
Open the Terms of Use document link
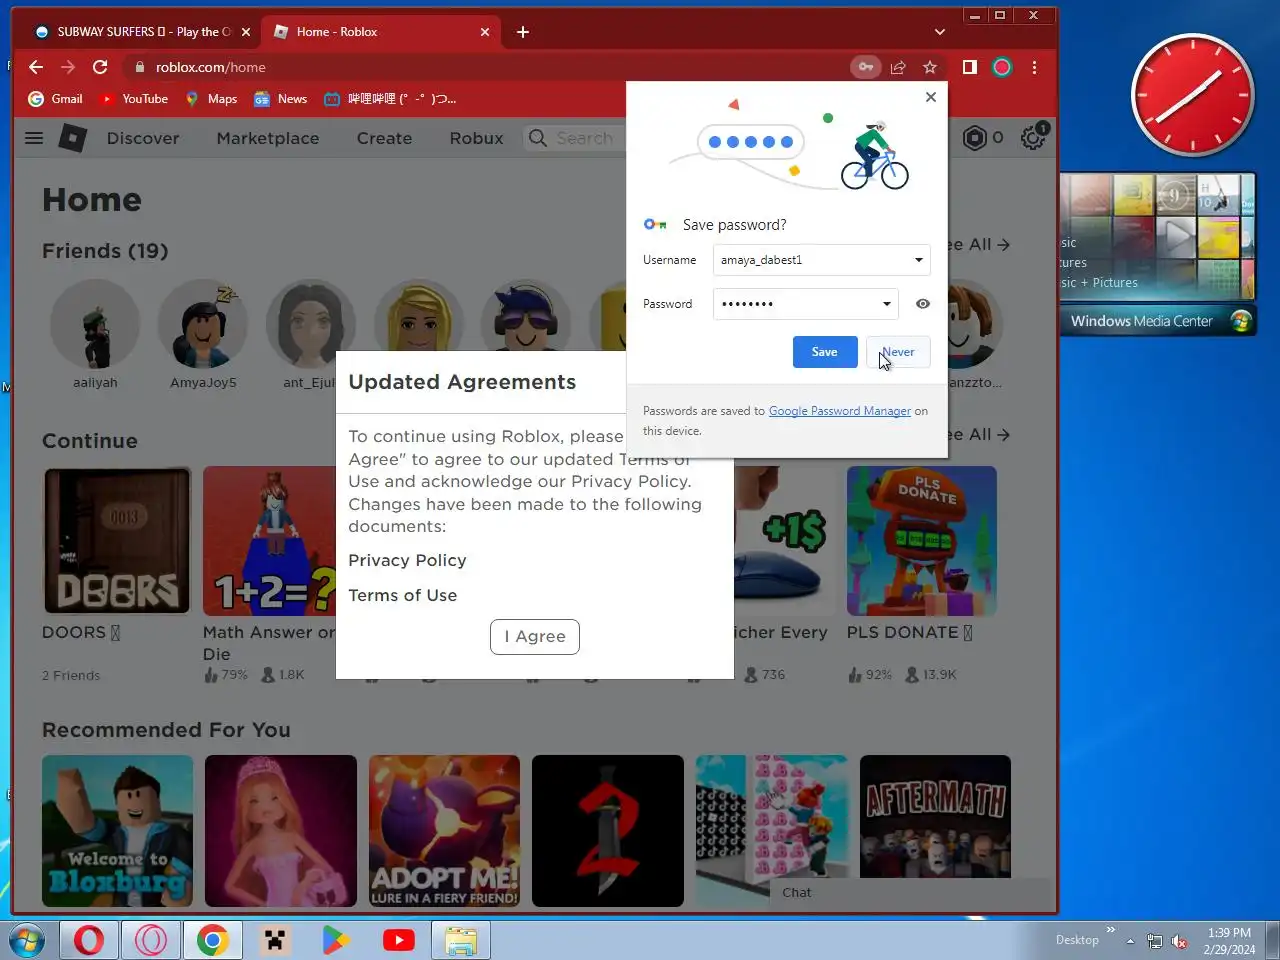click(402, 595)
